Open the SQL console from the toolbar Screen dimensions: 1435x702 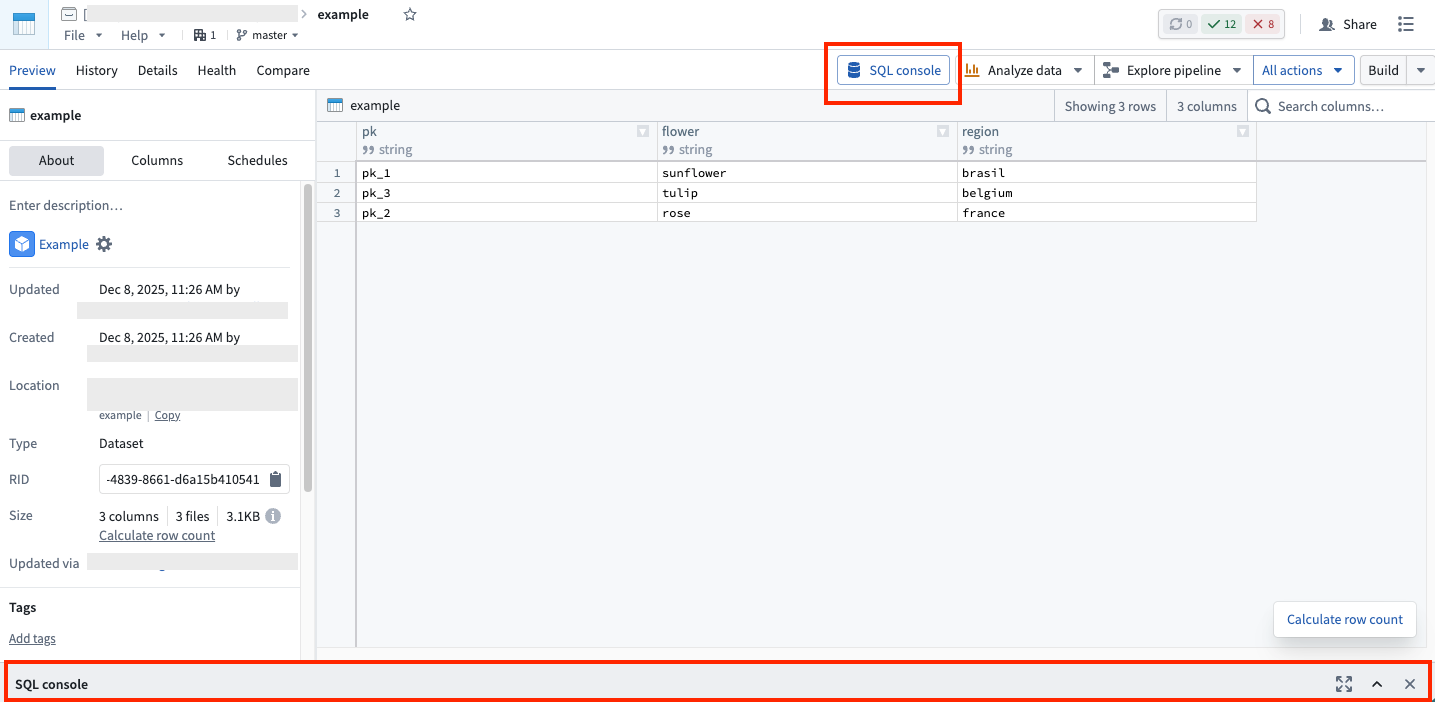(x=891, y=70)
